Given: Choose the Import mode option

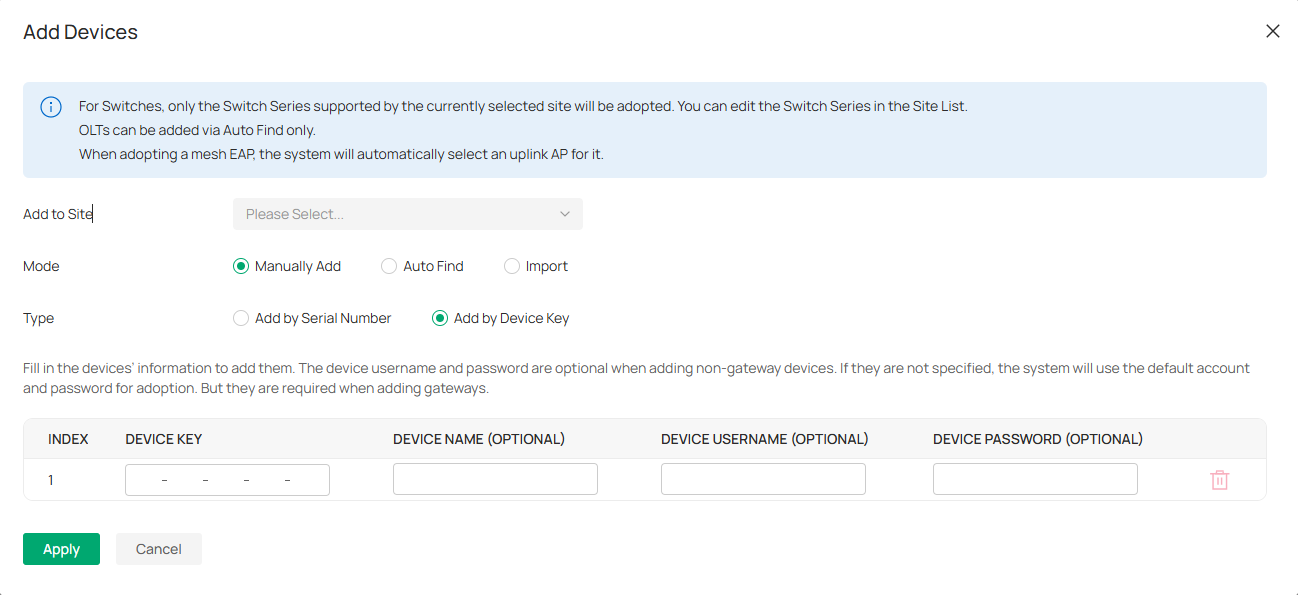Looking at the screenshot, I should tap(512, 266).
